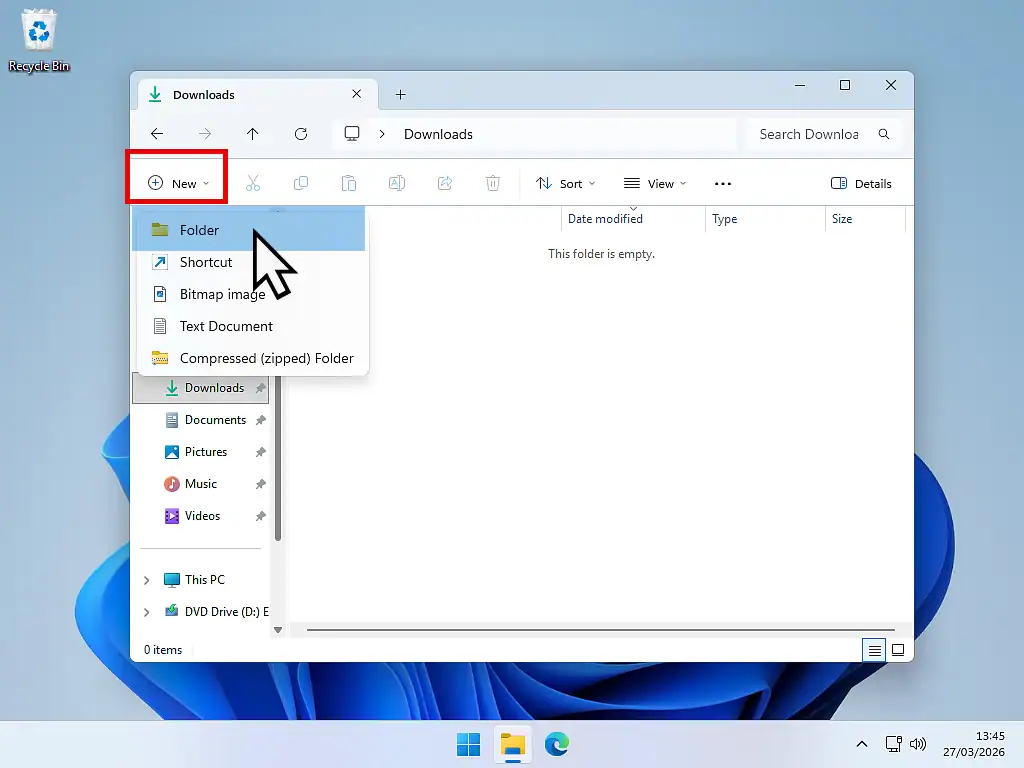Click the Back navigation arrow

point(157,133)
